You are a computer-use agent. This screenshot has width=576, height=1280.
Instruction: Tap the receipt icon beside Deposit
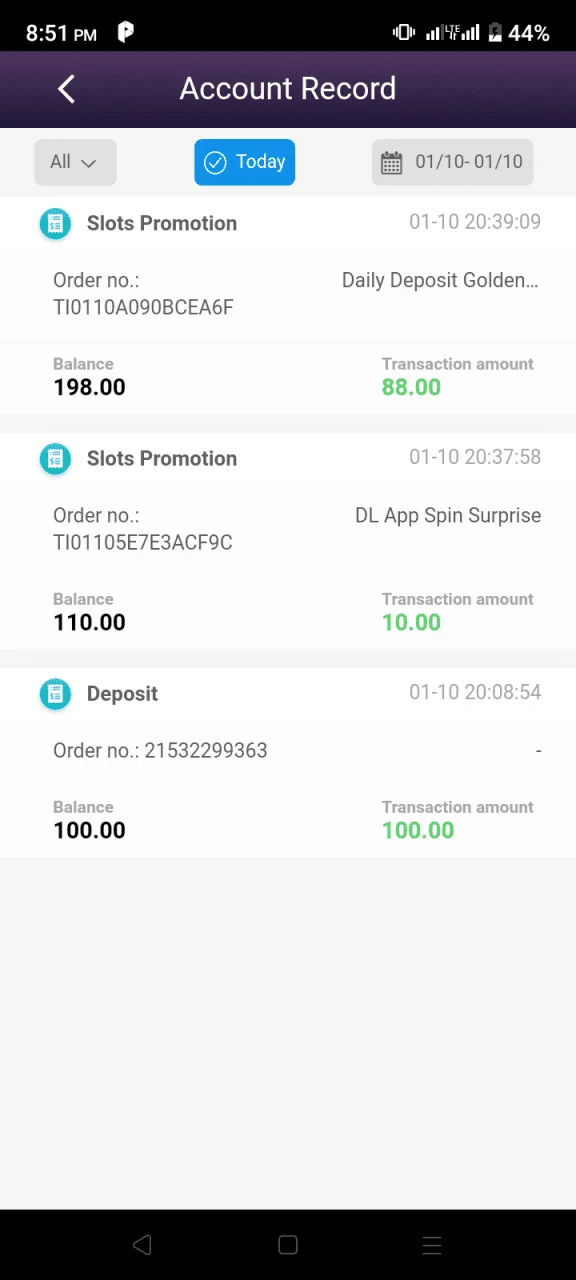coord(55,694)
